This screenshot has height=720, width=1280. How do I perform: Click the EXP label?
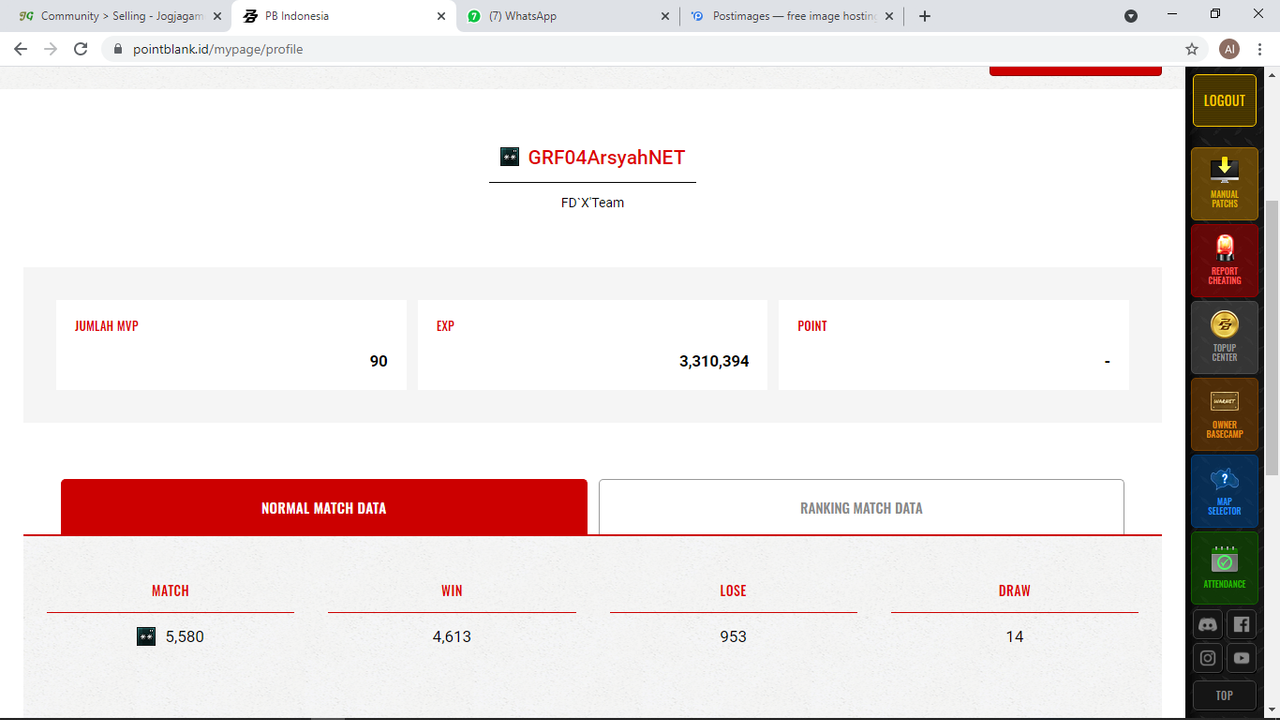click(445, 326)
